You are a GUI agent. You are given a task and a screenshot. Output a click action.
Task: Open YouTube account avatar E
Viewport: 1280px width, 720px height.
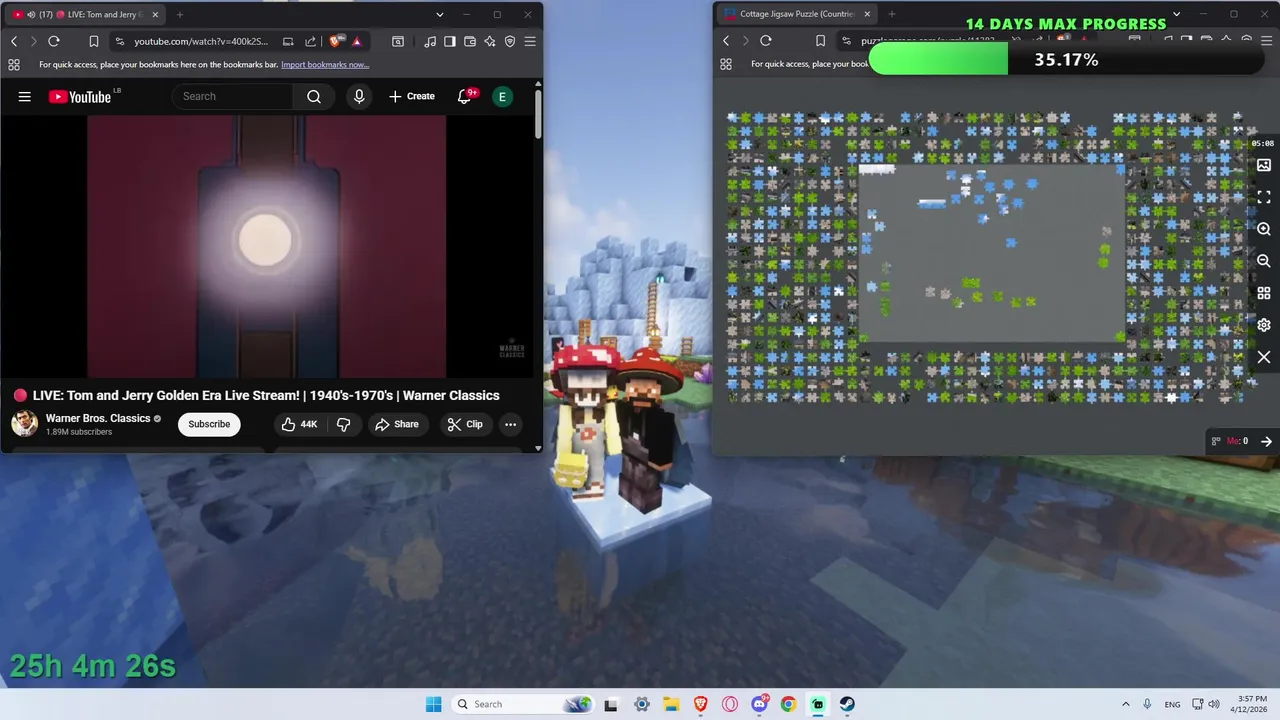[x=502, y=96]
